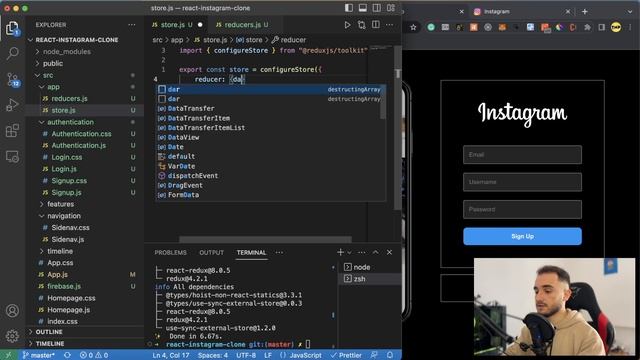Click Prettier status bar item
Viewport: 640px width, 360px height.
coord(346,355)
